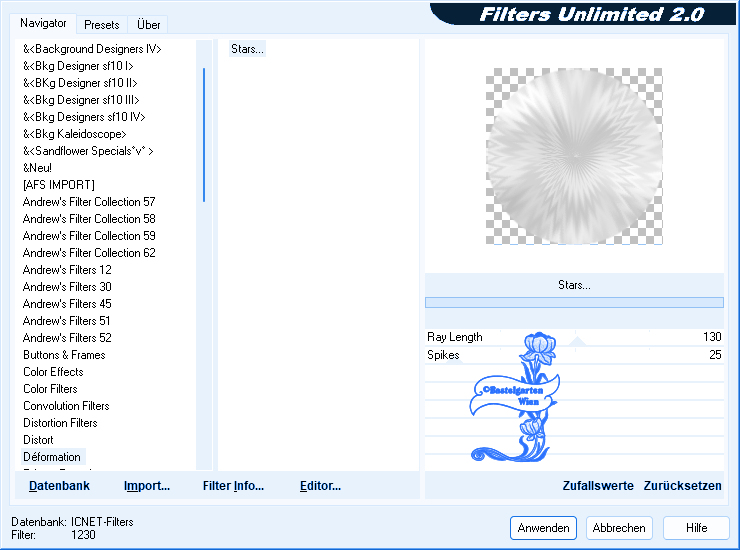Select Convolution Filters category
Screen dimensions: 740x550
[x=66, y=406]
